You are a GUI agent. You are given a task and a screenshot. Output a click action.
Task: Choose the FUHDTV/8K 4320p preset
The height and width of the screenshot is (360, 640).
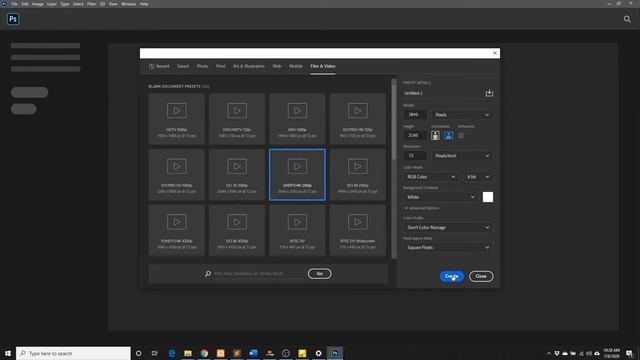coord(176,230)
